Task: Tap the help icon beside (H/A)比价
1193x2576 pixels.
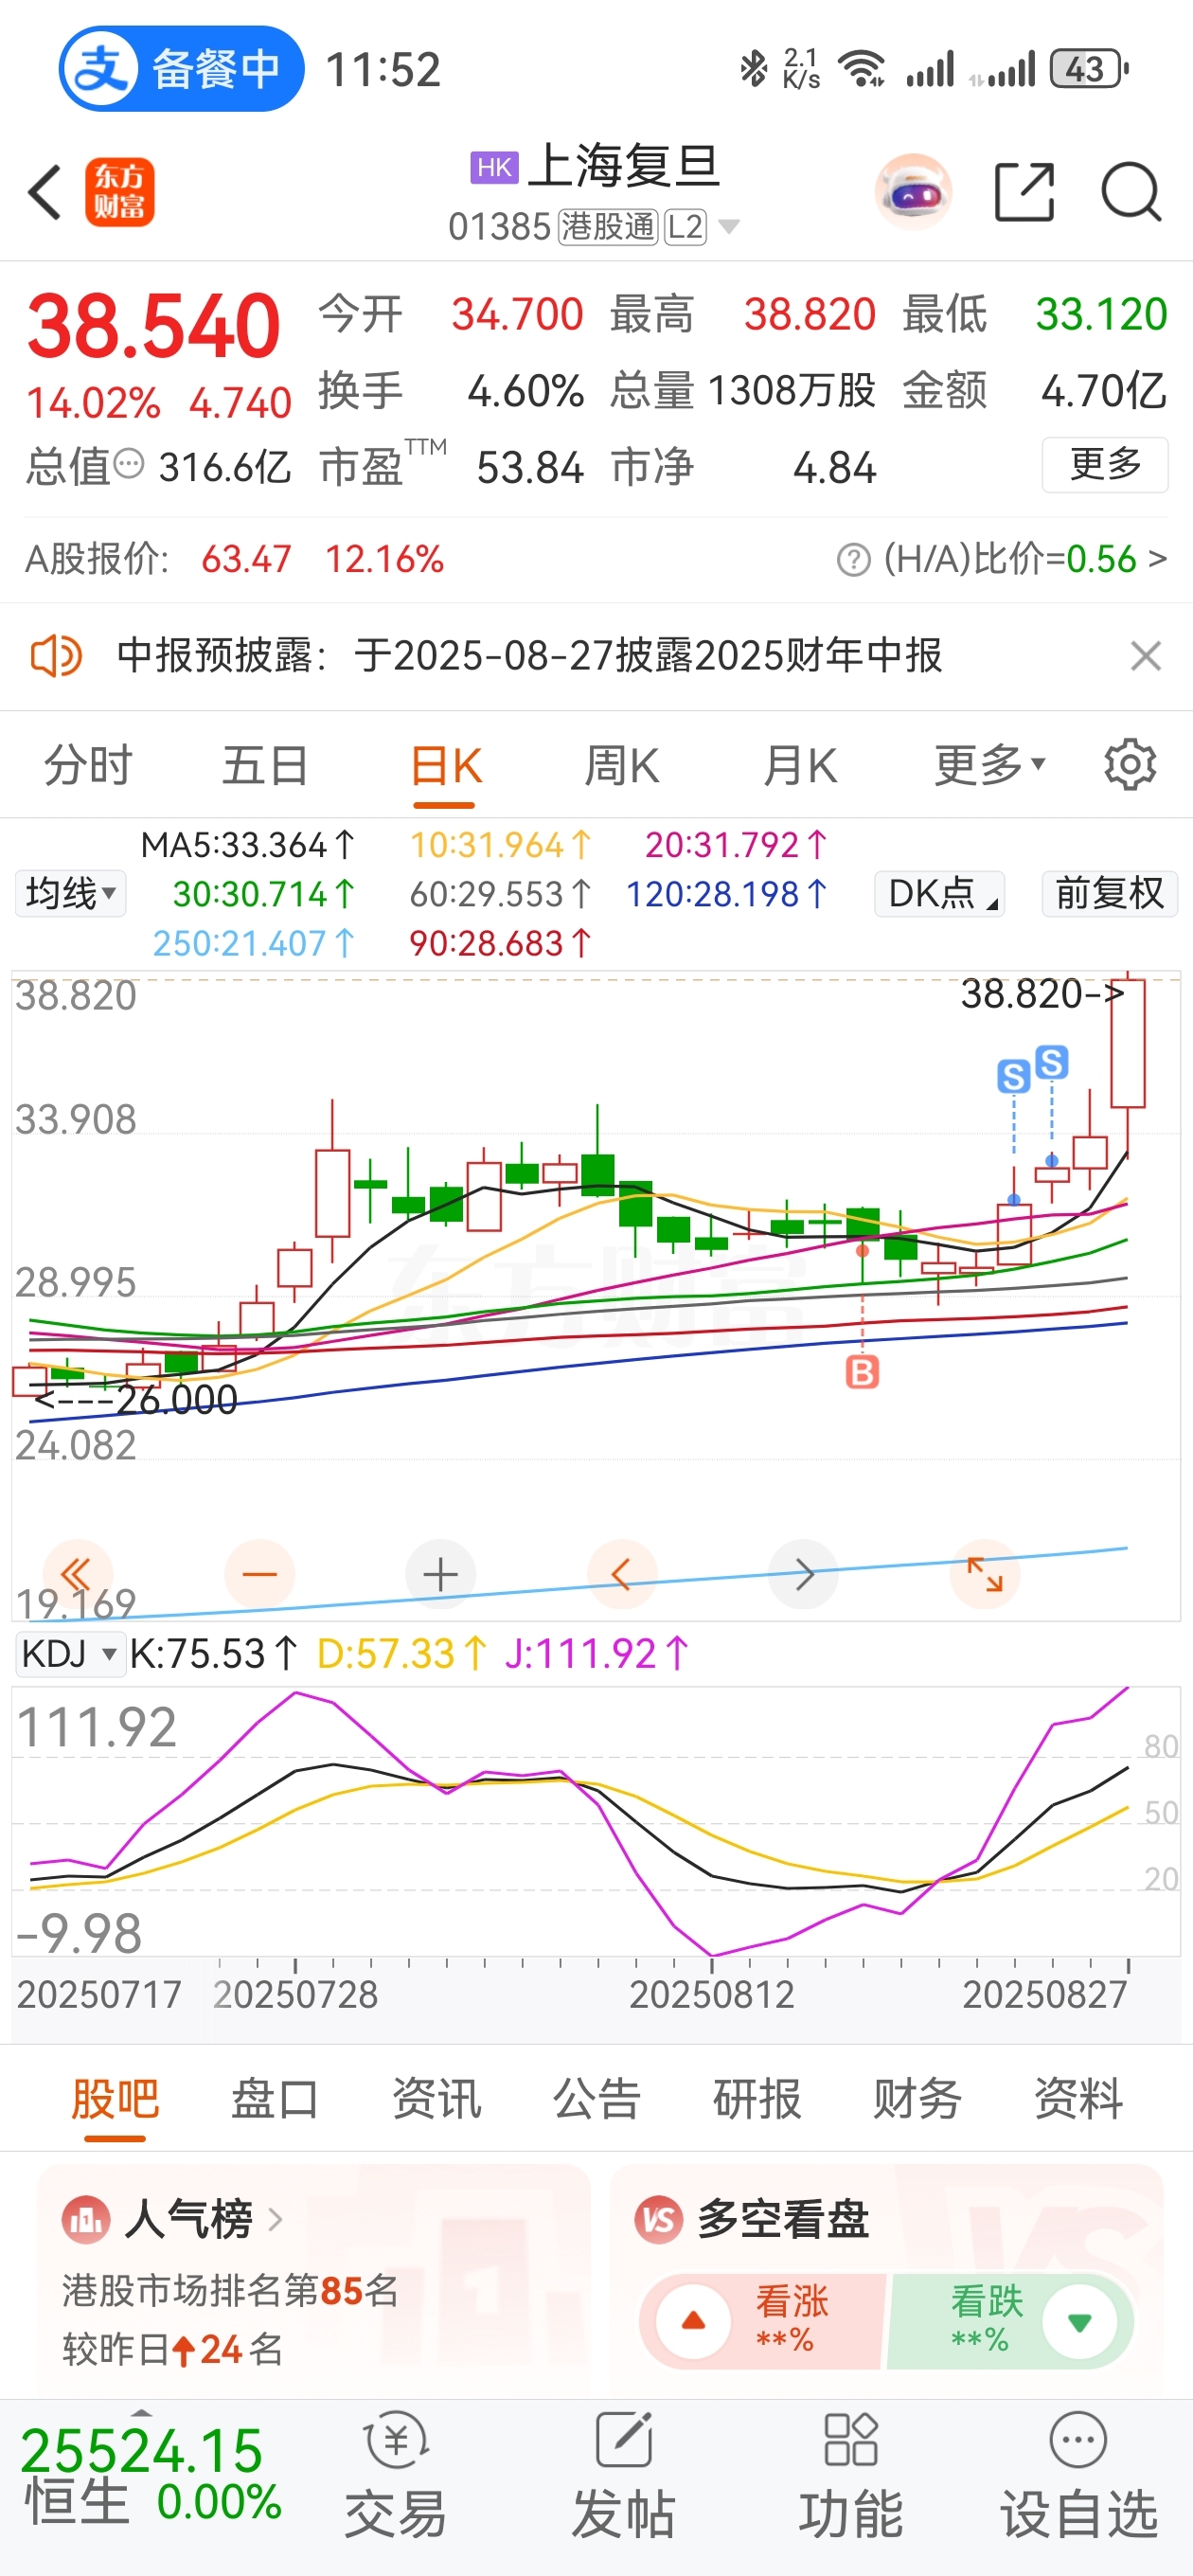Action: coord(853,560)
